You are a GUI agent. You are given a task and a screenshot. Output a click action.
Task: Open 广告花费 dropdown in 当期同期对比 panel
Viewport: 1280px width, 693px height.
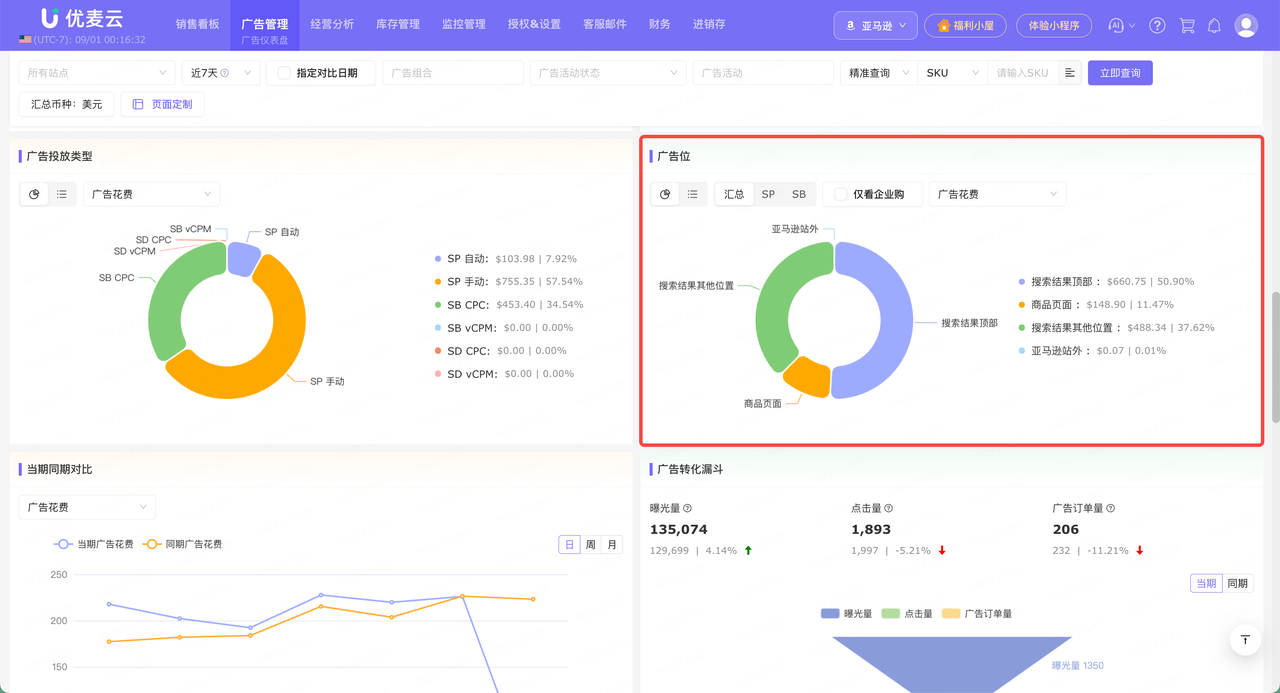point(87,507)
